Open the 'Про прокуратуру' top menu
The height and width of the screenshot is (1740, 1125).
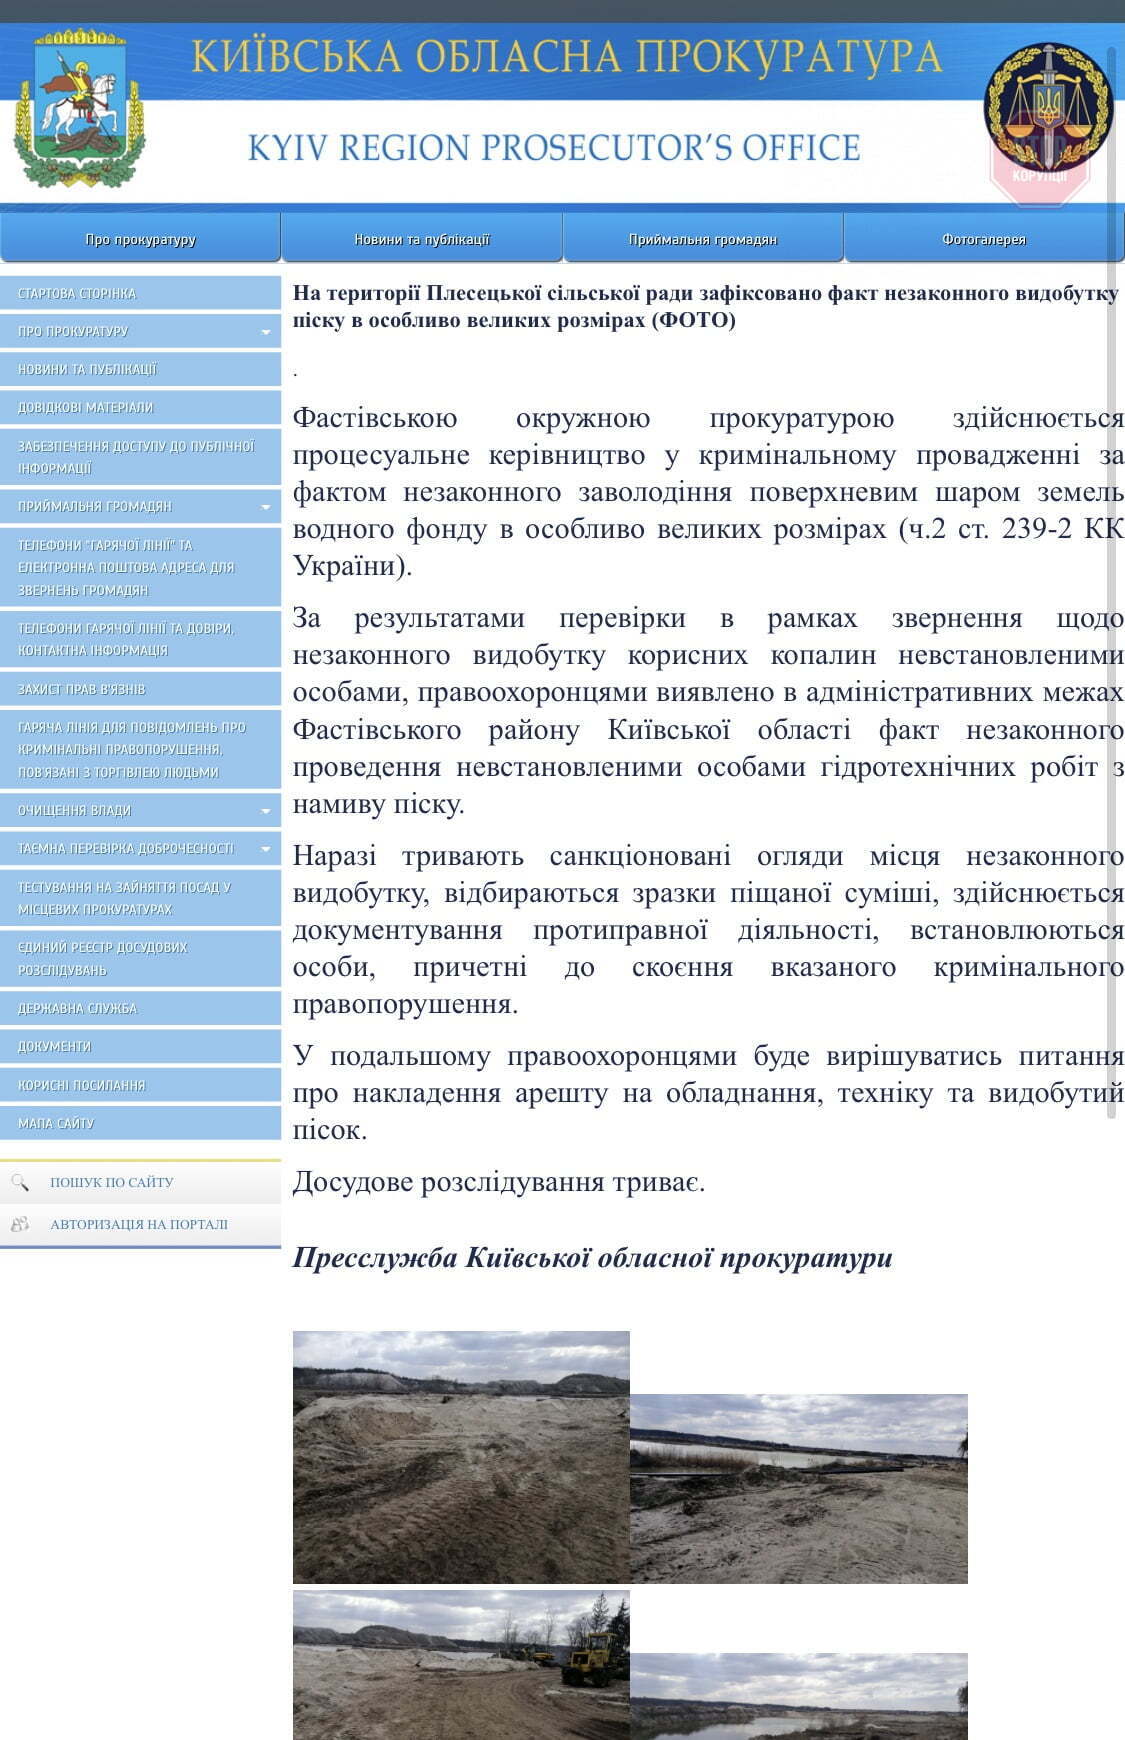coord(140,239)
